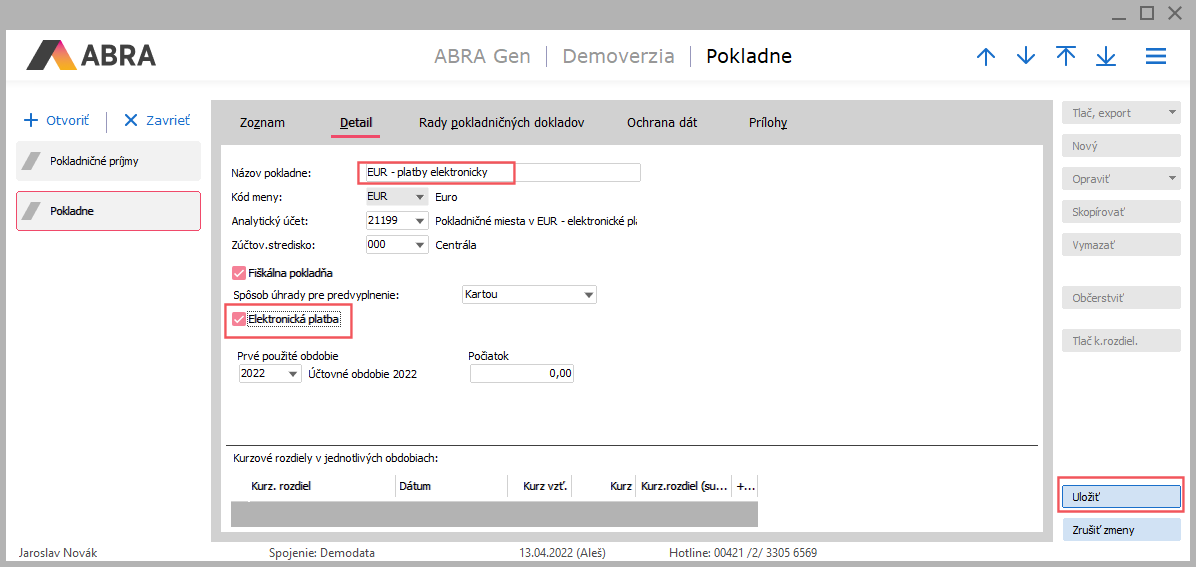Image resolution: width=1196 pixels, height=567 pixels.
Task: Click the Zrušiť zmeny button
Action: (x=1121, y=530)
